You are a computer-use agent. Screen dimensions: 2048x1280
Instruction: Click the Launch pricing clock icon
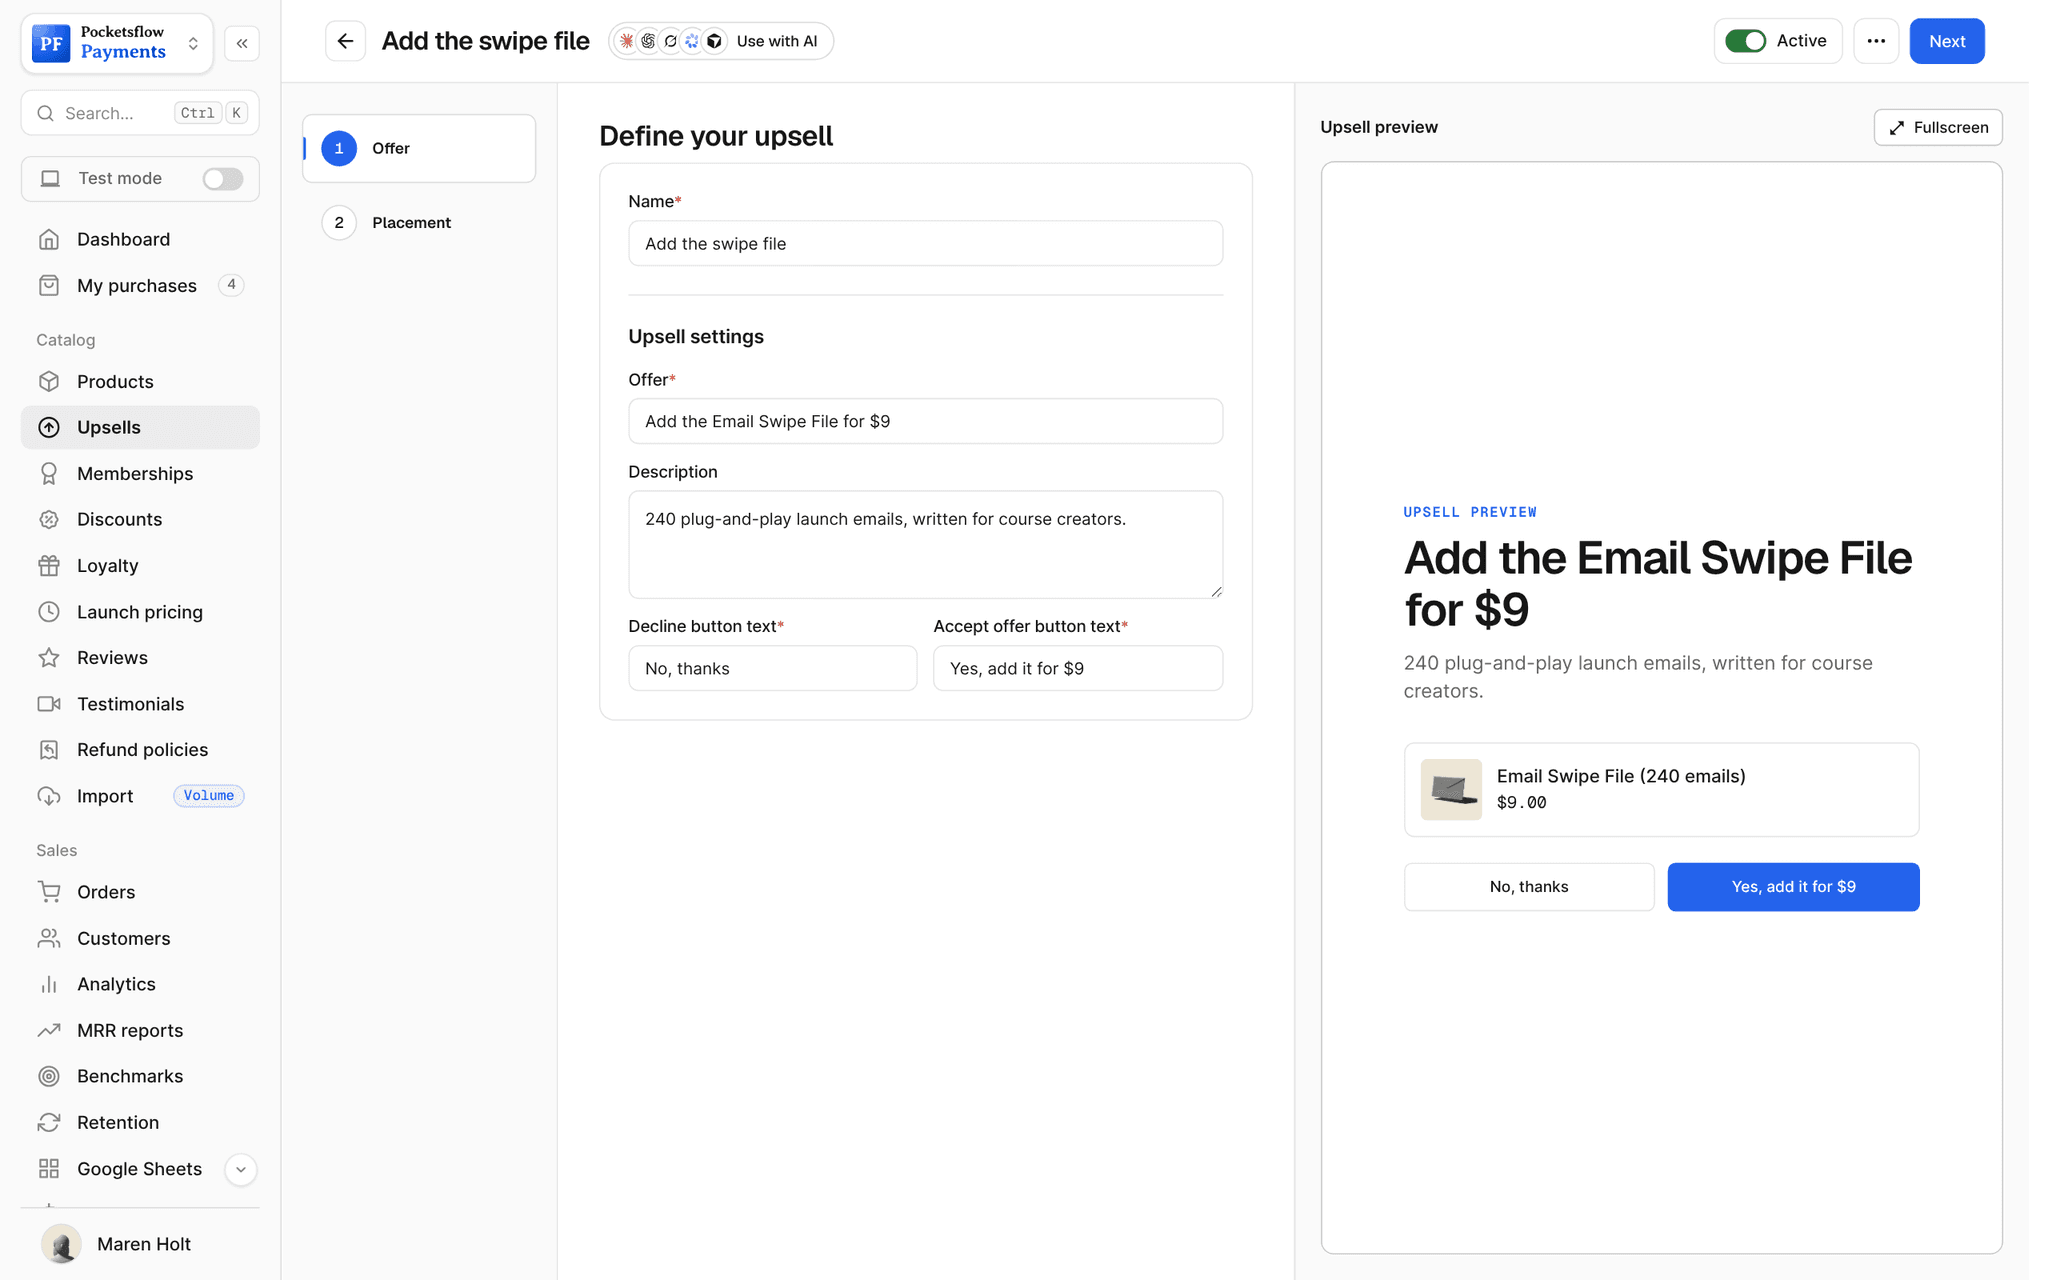(x=49, y=611)
